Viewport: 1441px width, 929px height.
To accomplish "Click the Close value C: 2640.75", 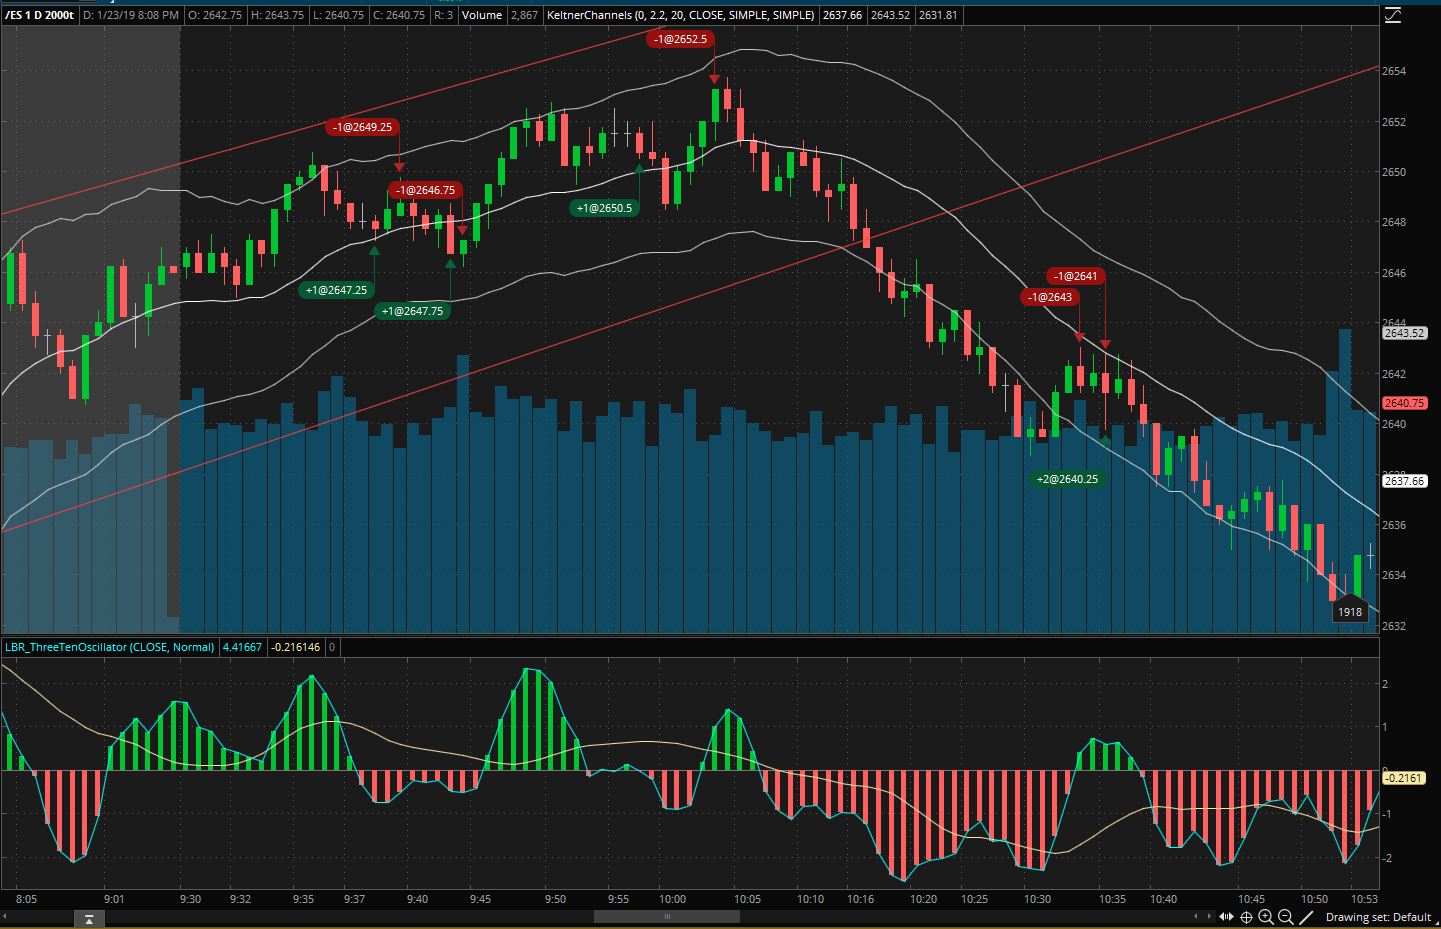I will pos(398,15).
